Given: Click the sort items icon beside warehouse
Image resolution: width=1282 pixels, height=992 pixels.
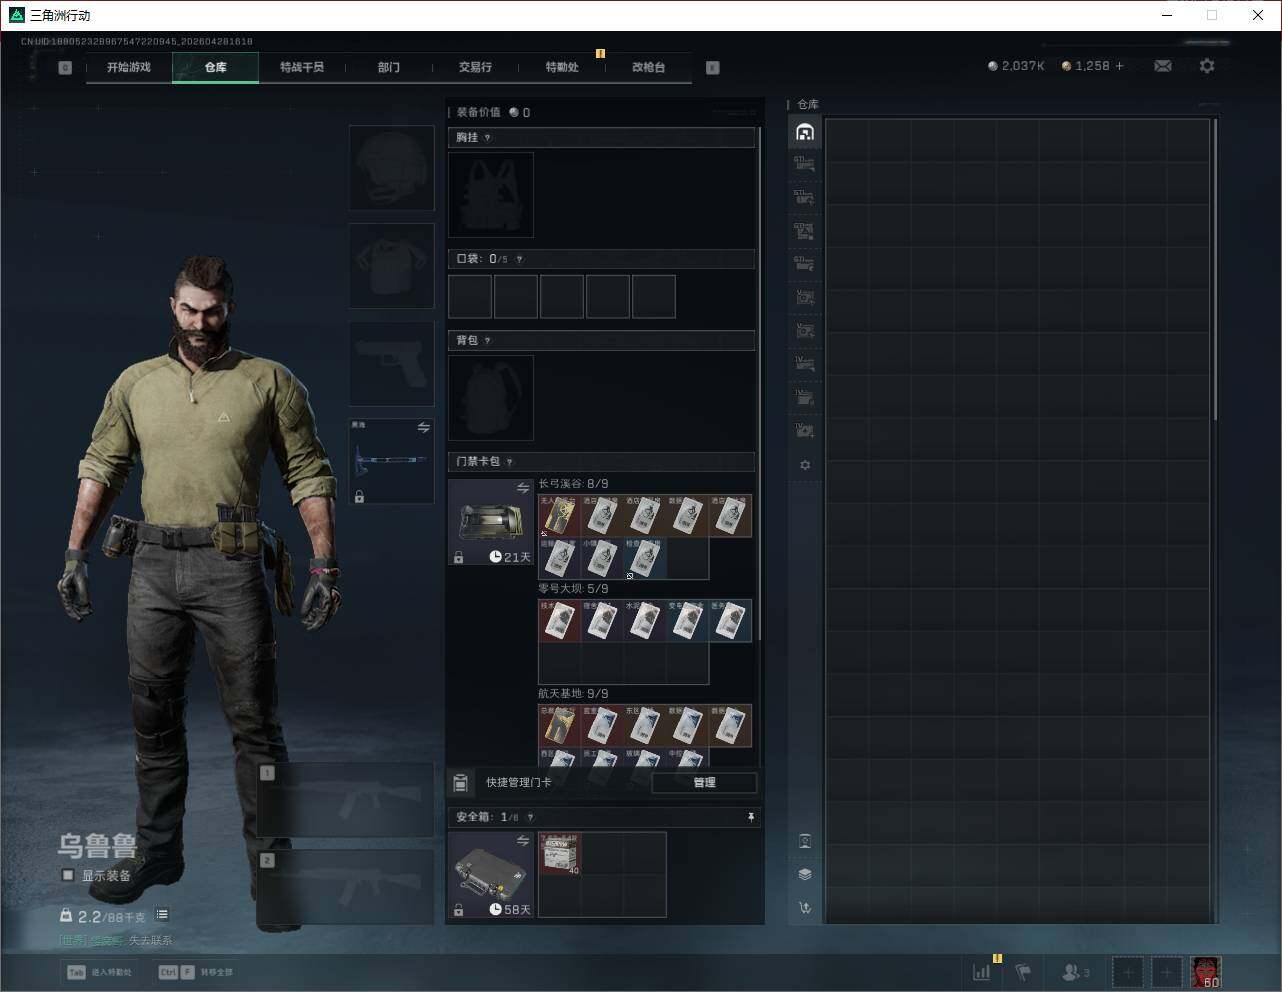Looking at the screenshot, I should point(805,908).
